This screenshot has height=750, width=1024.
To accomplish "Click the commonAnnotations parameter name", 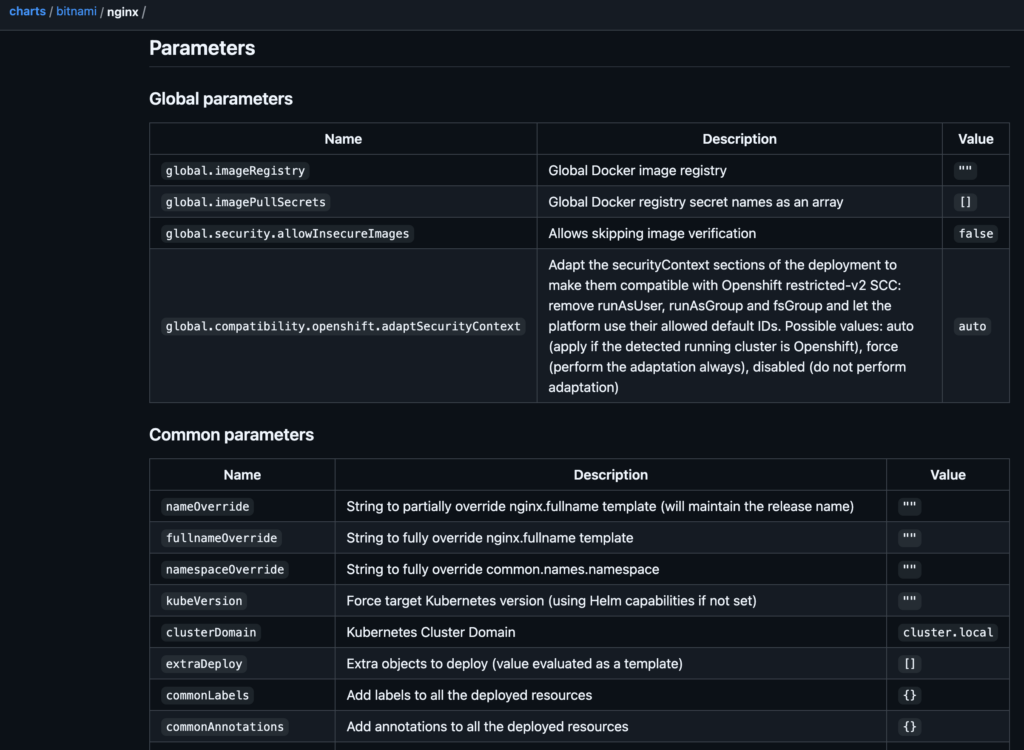I will coord(225,726).
